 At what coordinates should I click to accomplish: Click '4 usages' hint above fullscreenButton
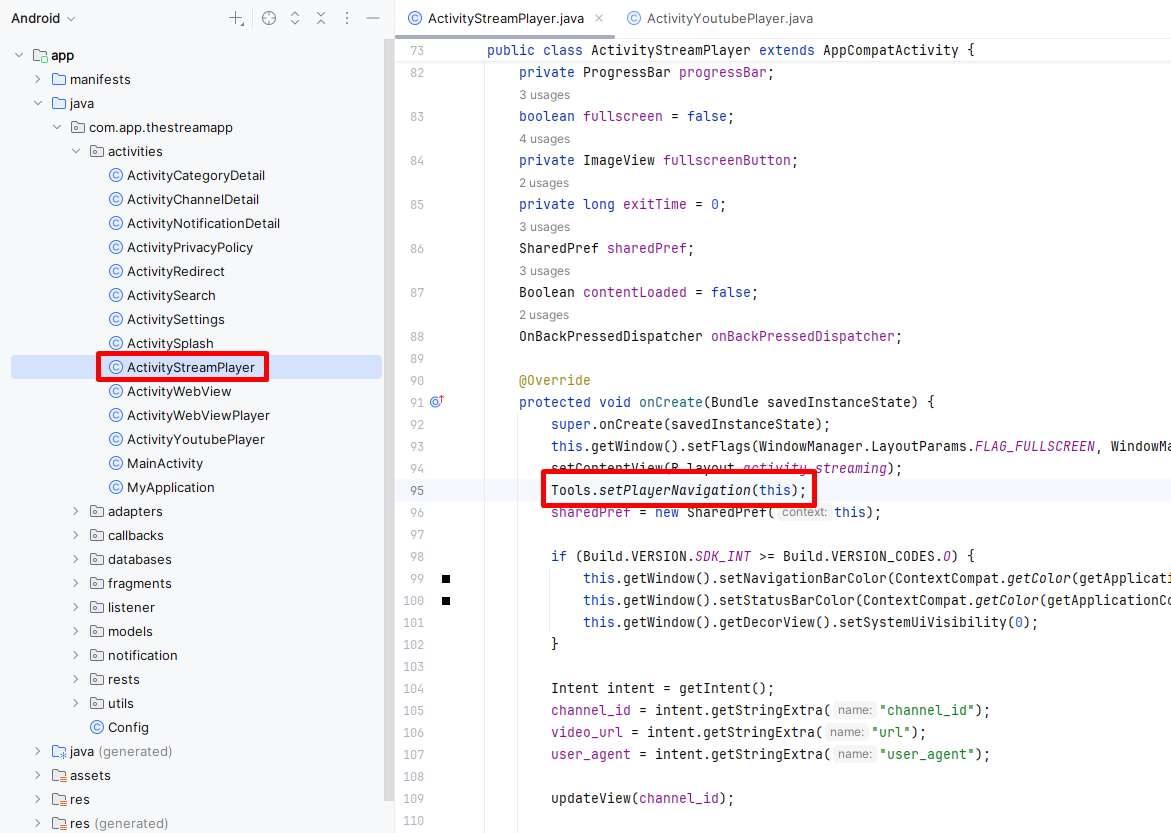click(x=544, y=139)
